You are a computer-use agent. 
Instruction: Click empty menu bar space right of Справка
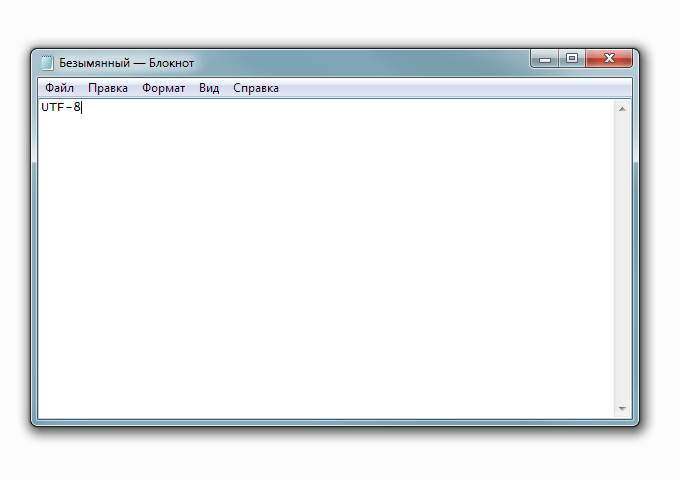pyautogui.click(x=450, y=88)
